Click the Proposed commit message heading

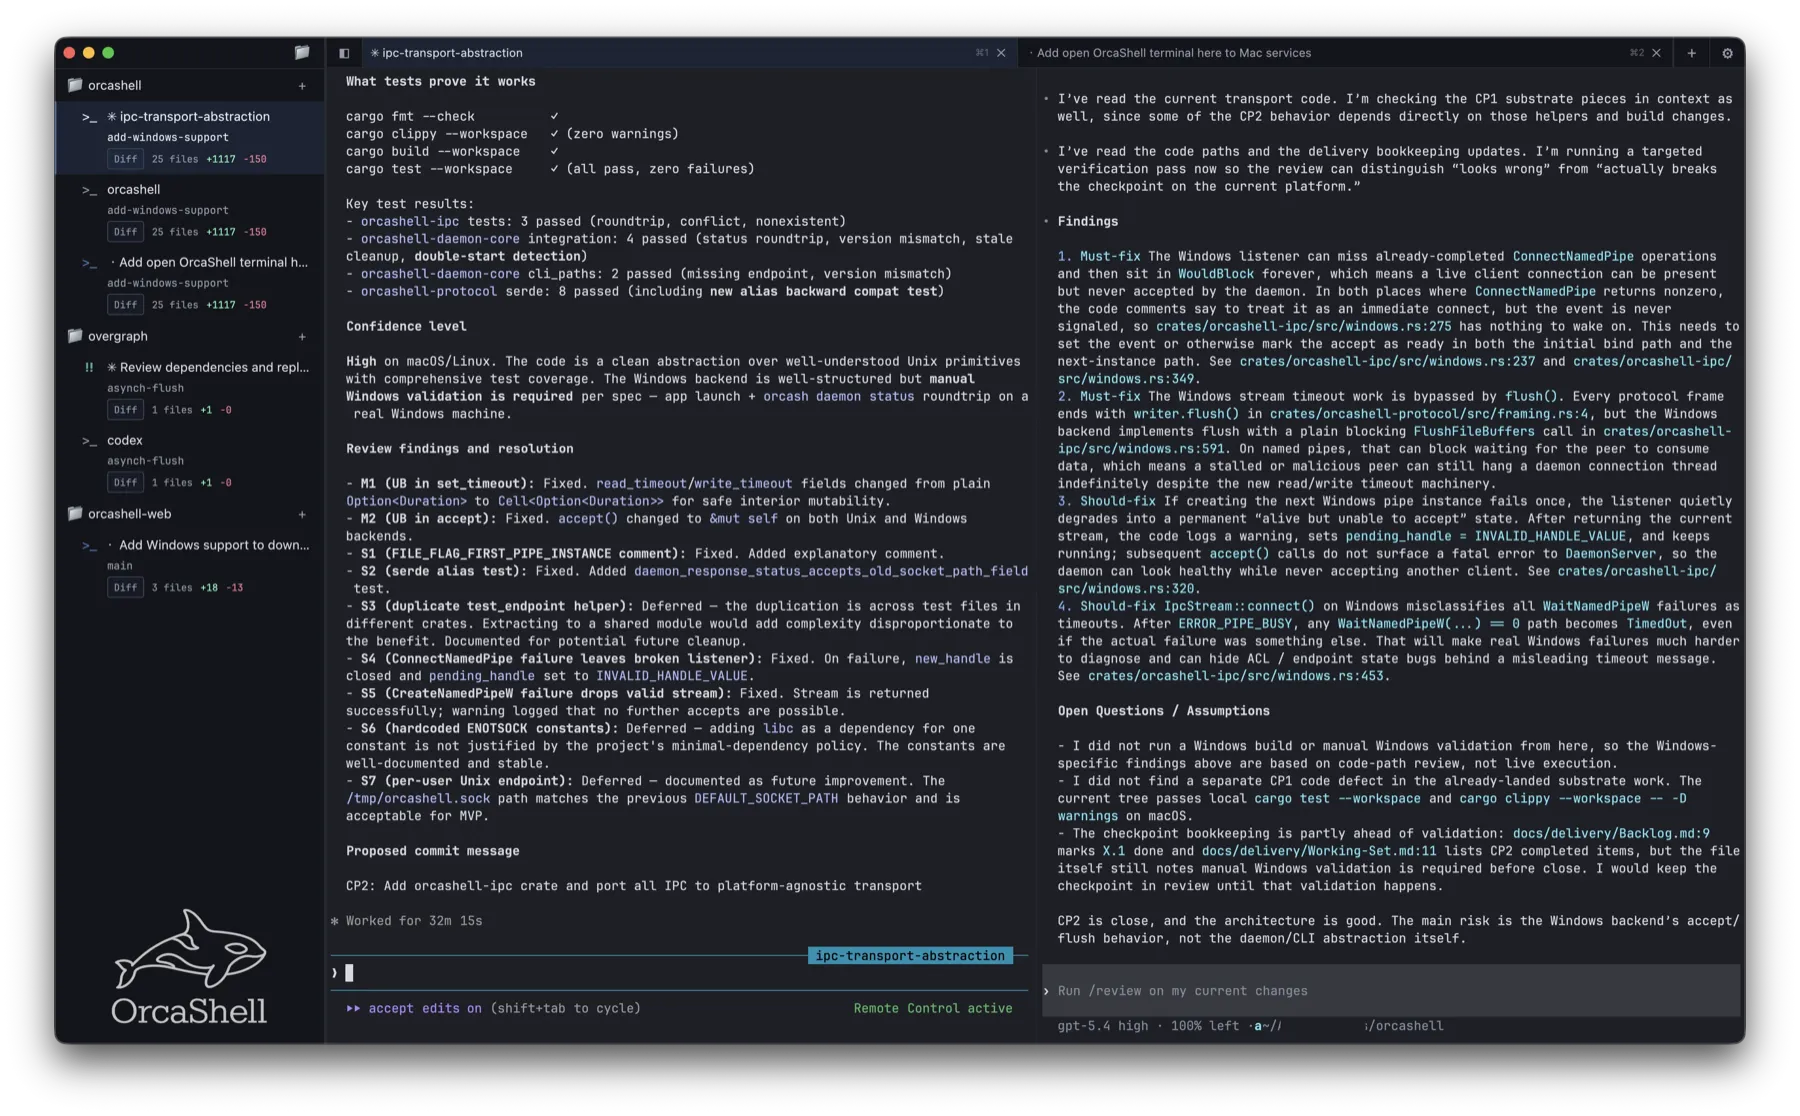tap(433, 852)
